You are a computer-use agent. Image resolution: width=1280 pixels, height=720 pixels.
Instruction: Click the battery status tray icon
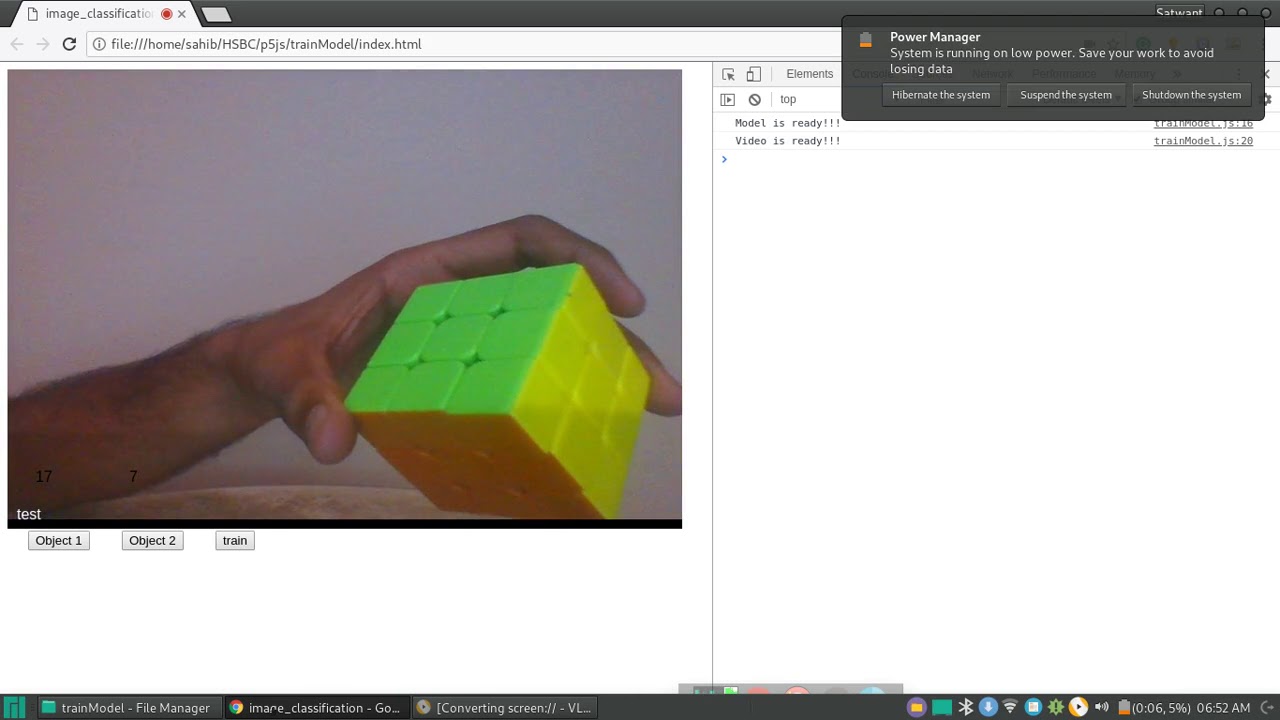1123,707
